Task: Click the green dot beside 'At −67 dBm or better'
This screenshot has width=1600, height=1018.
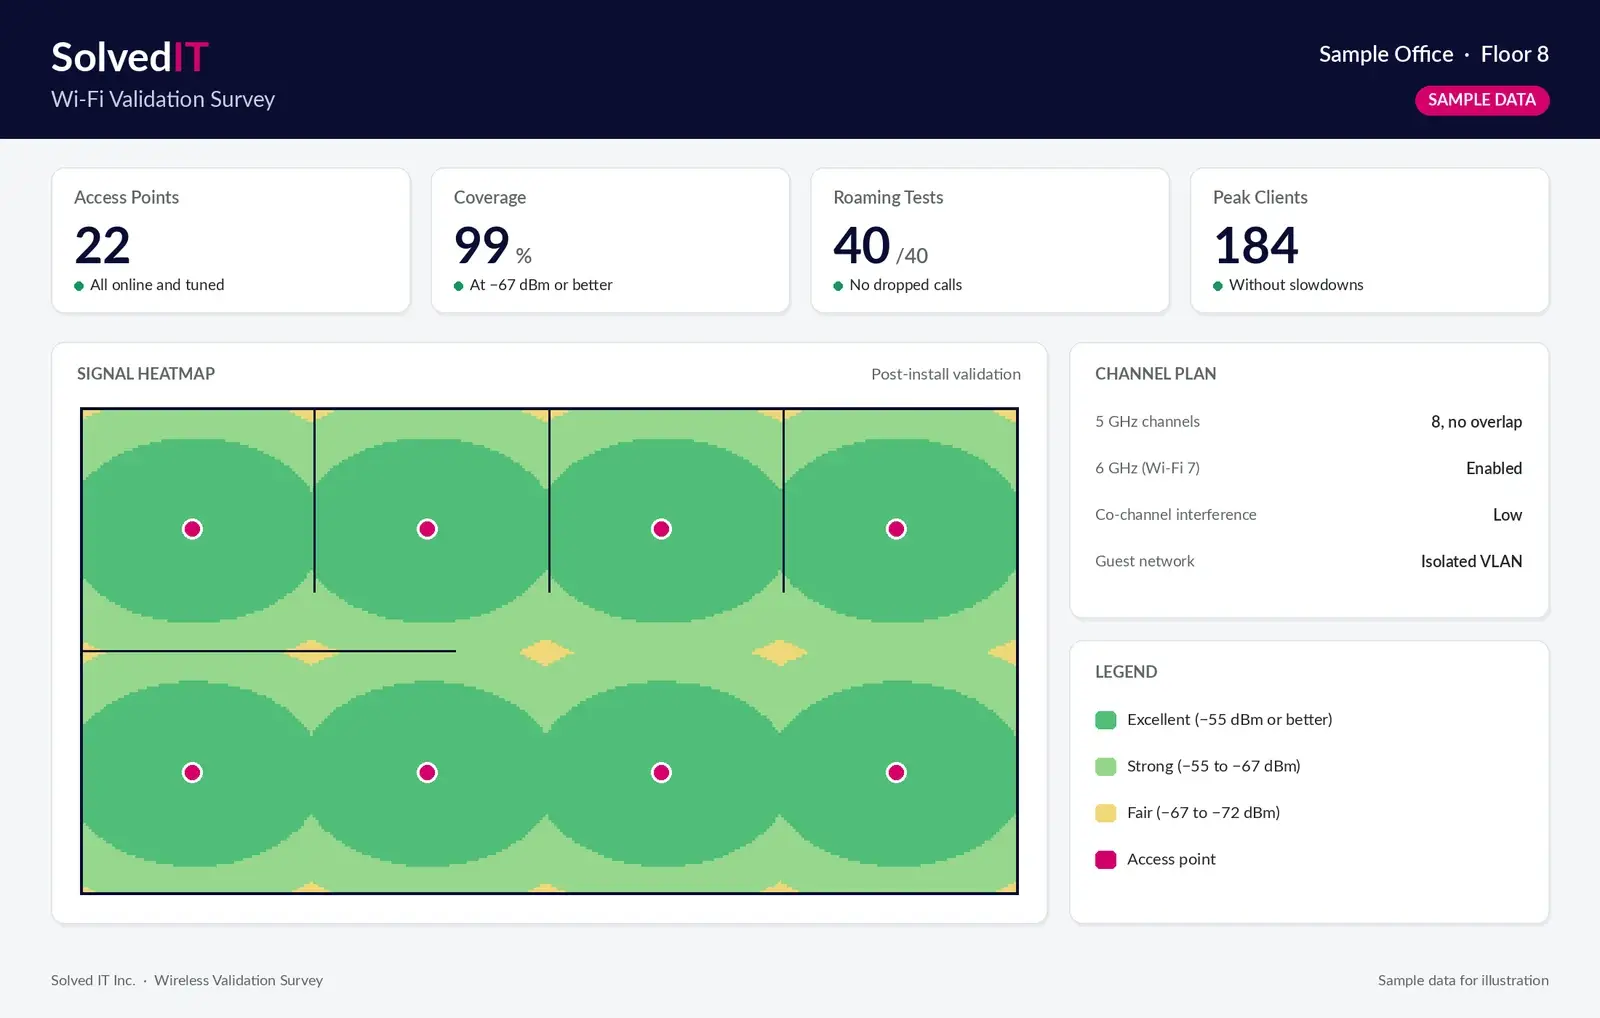Action: [459, 286]
